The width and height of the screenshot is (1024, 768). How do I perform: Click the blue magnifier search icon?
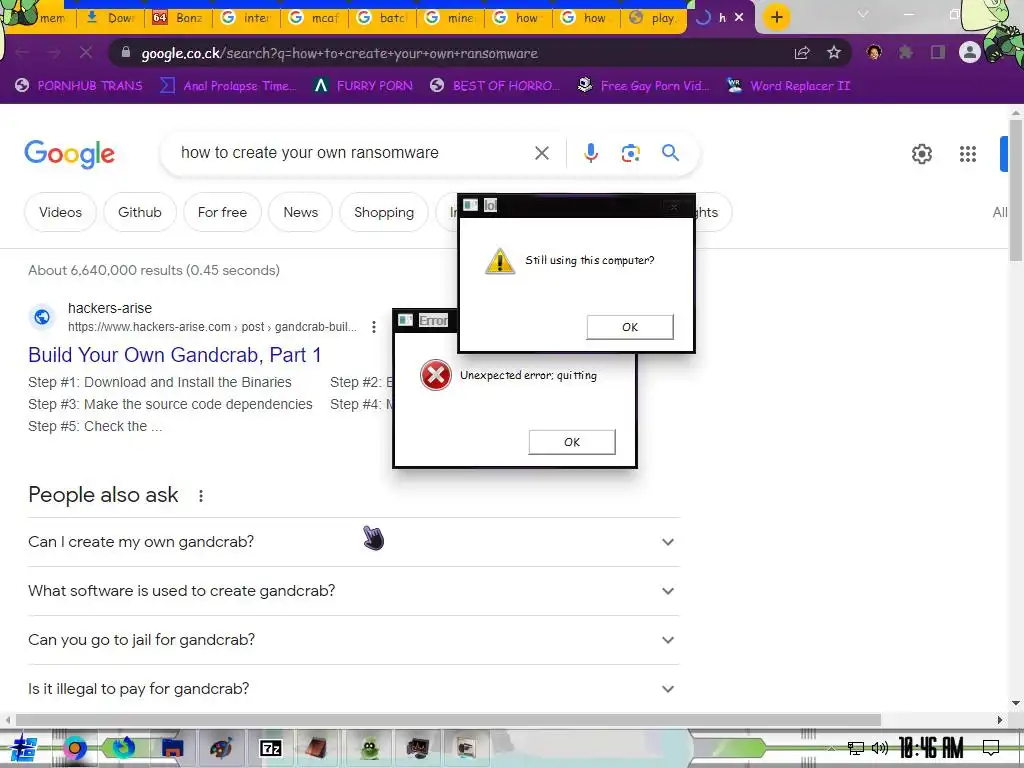pyautogui.click(x=670, y=153)
